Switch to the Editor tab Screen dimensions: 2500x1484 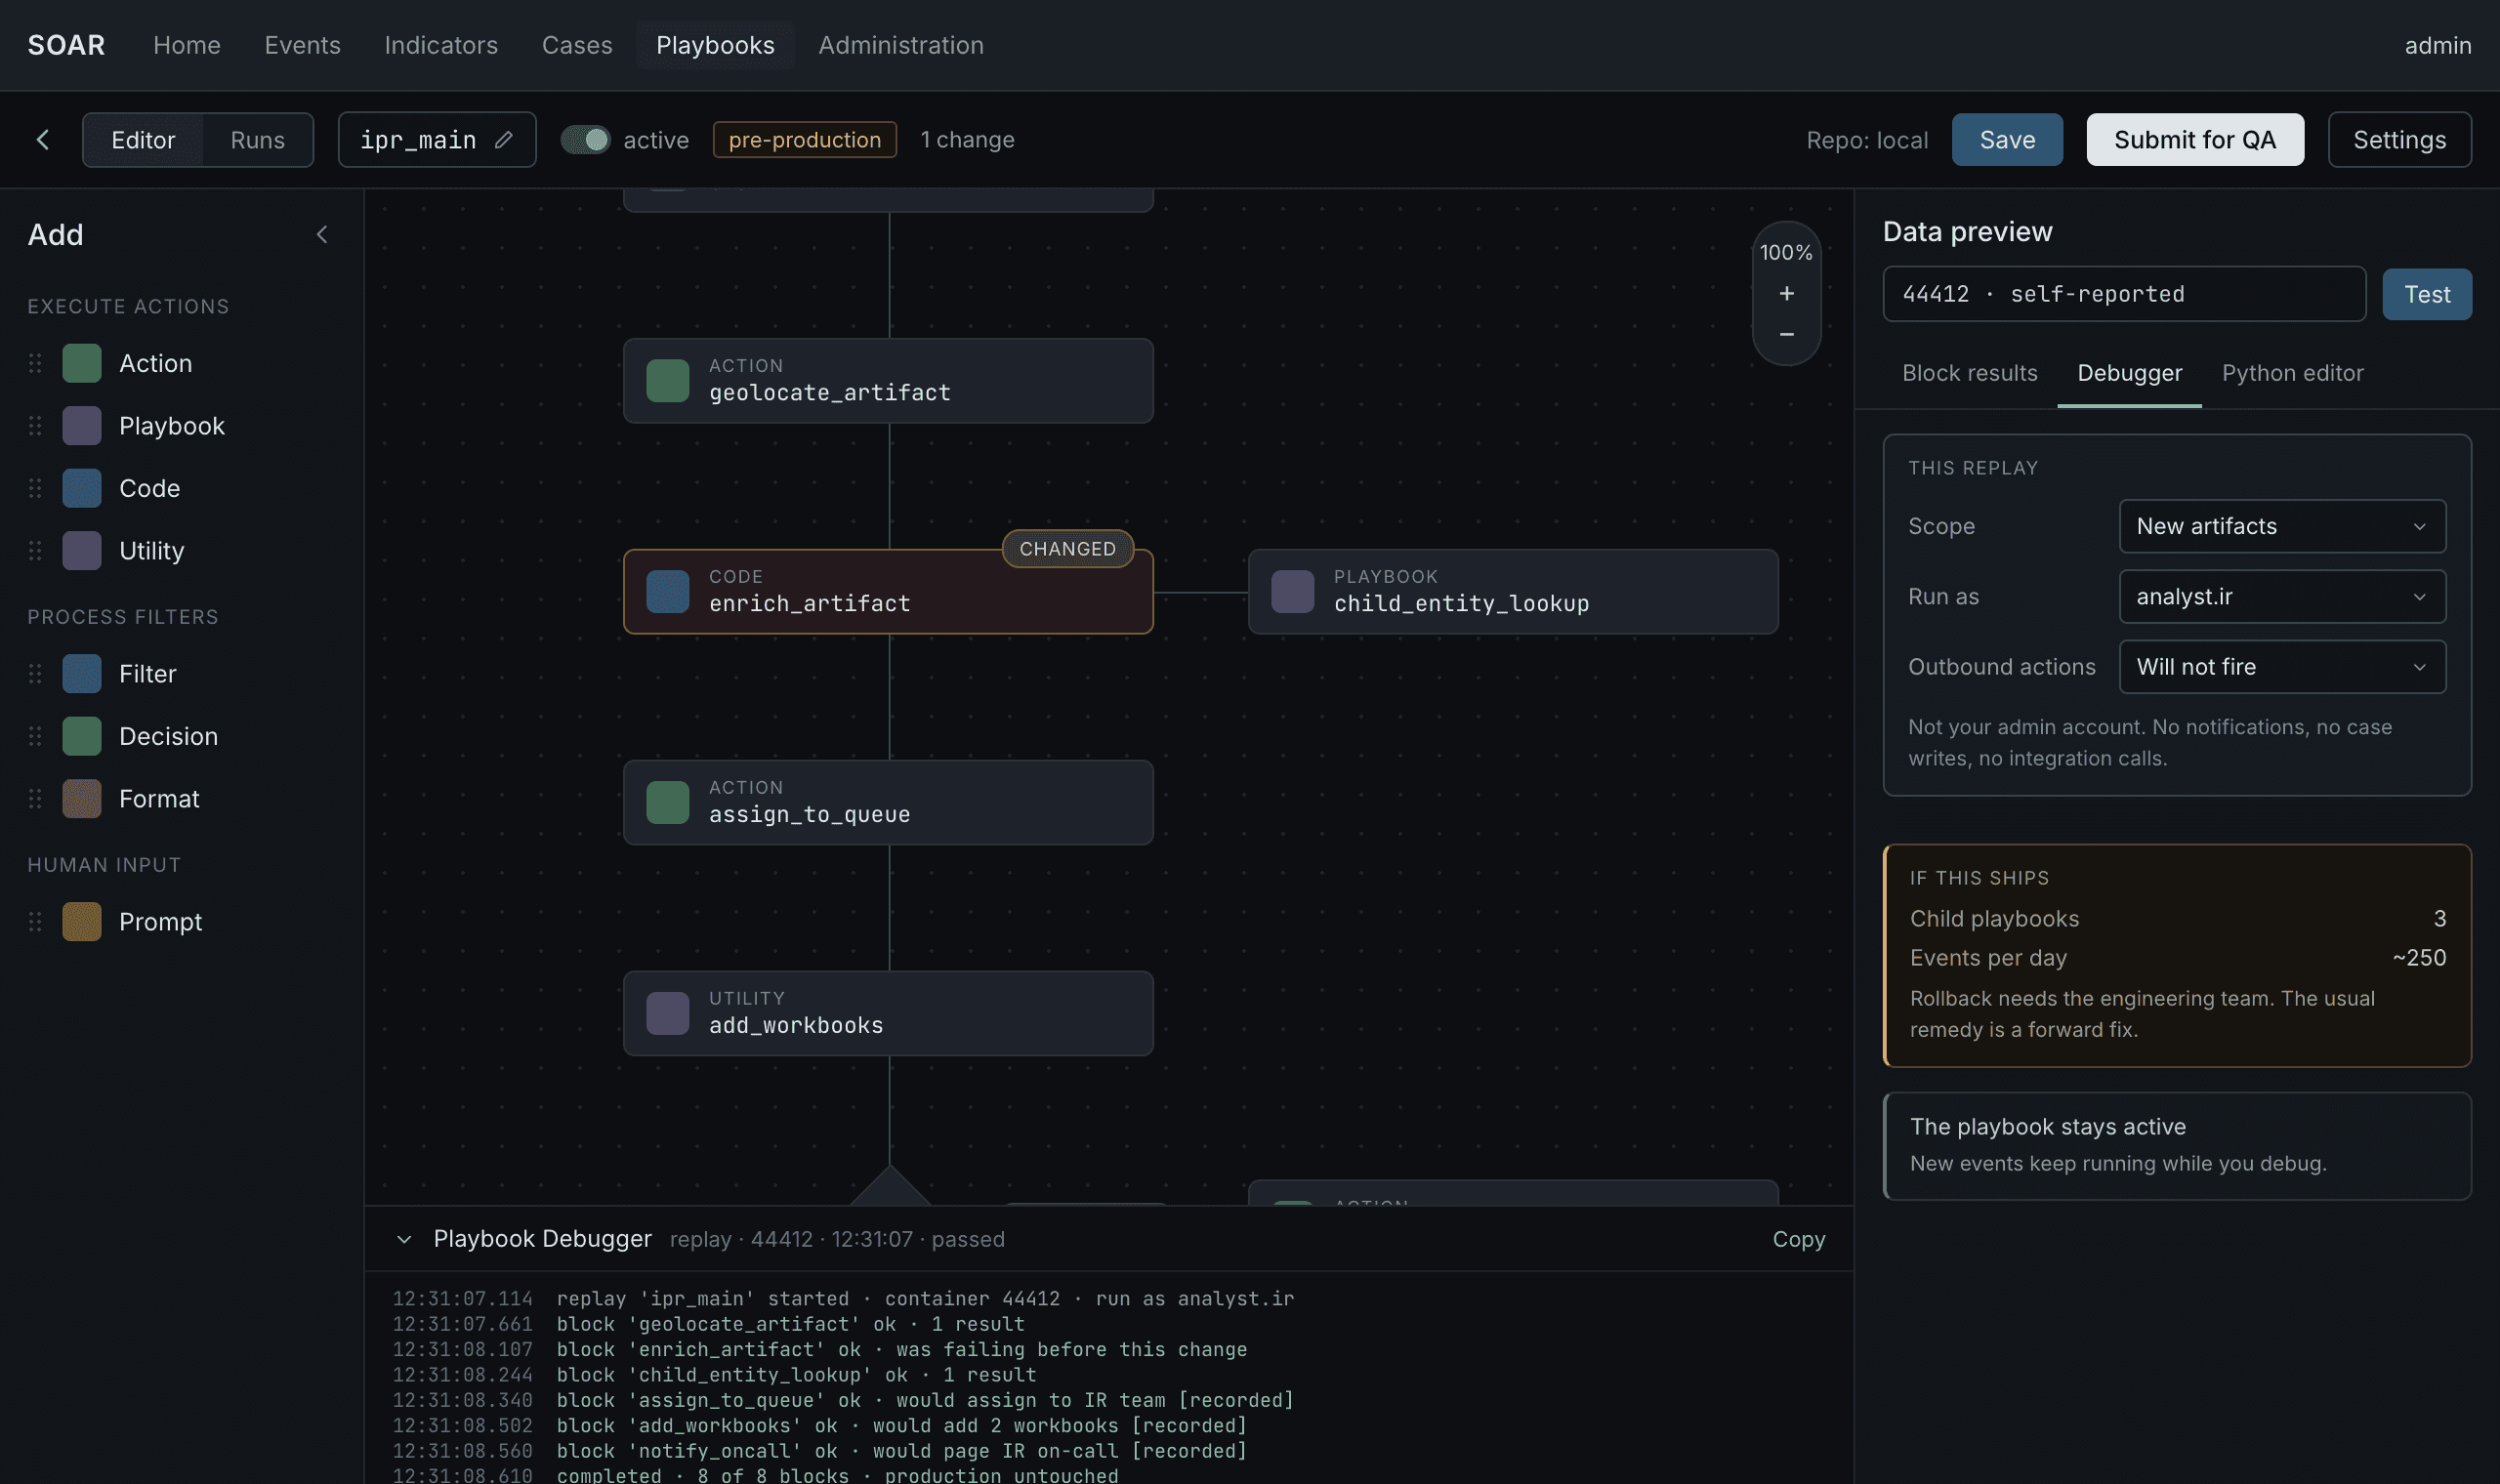tap(143, 140)
